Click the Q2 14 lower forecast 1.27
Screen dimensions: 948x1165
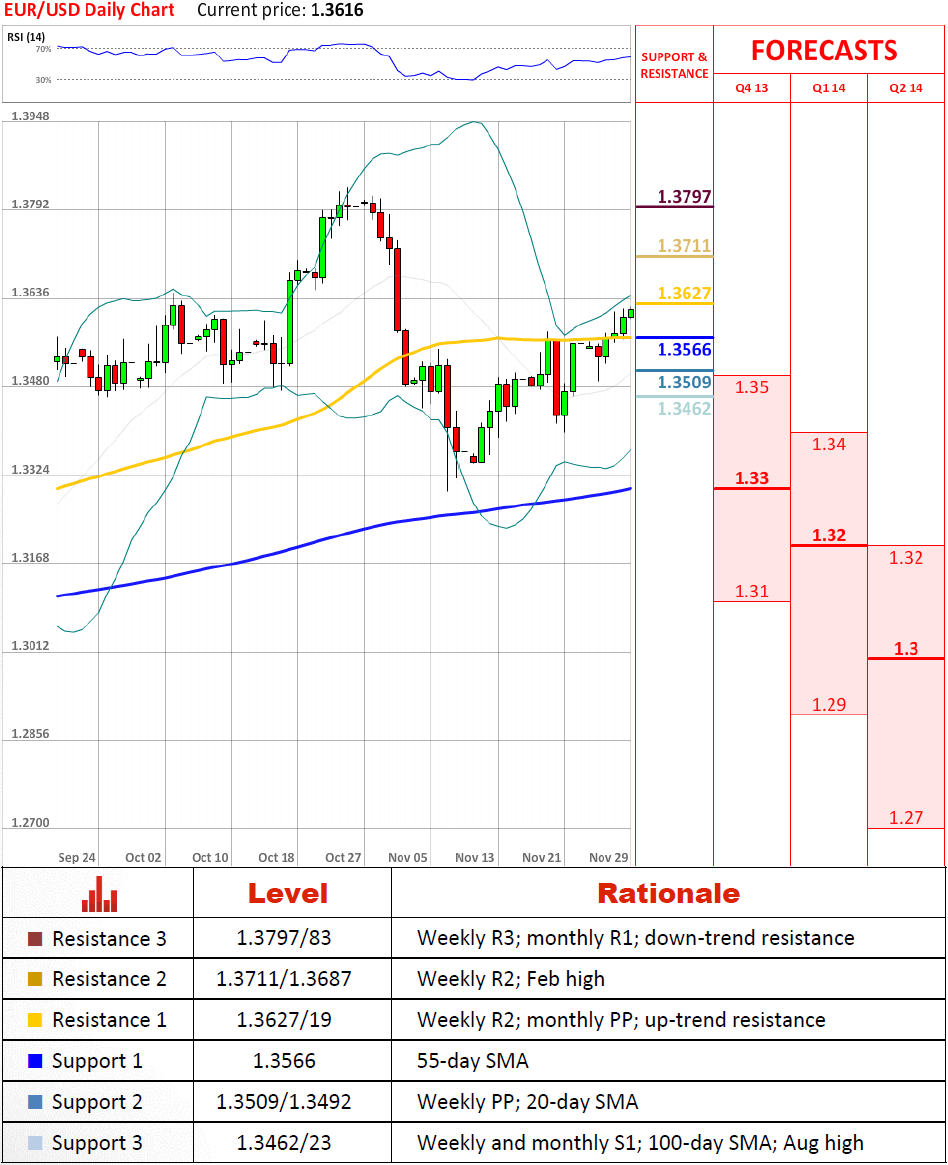pyautogui.click(x=906, y=818)
